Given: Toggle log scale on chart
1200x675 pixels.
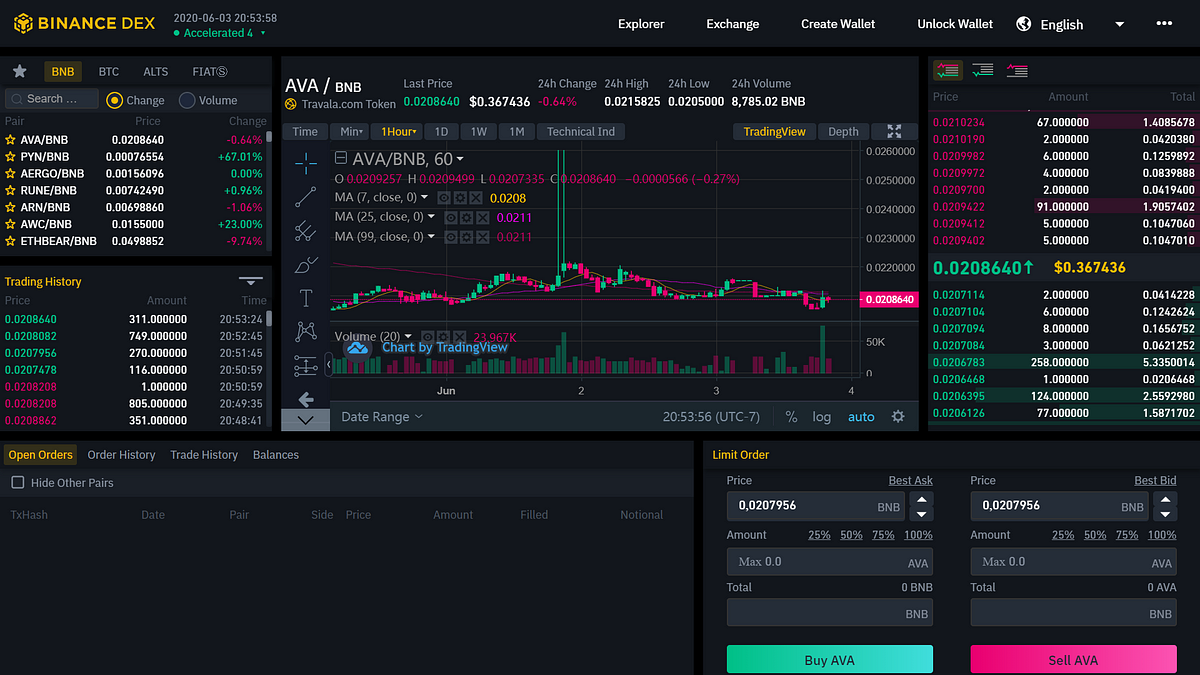Looking at the screenshot, I should click(821, 417).
